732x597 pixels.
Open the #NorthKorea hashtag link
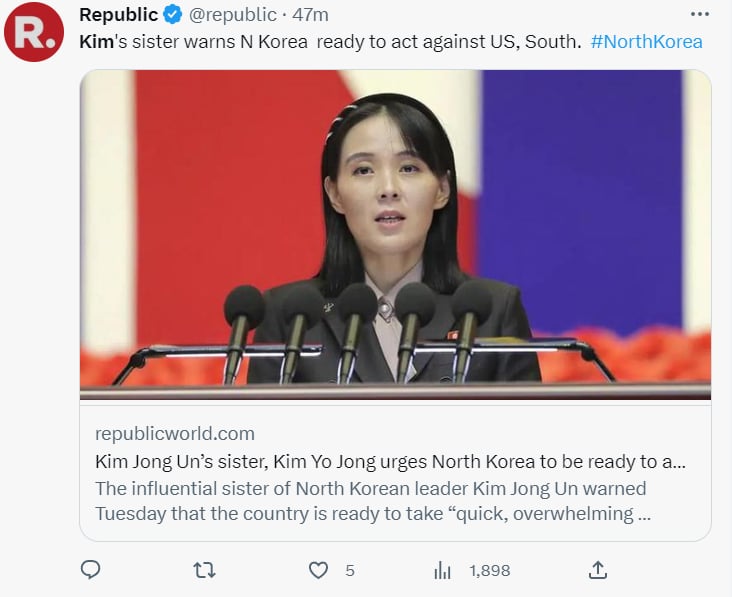[x=647, y=42]
